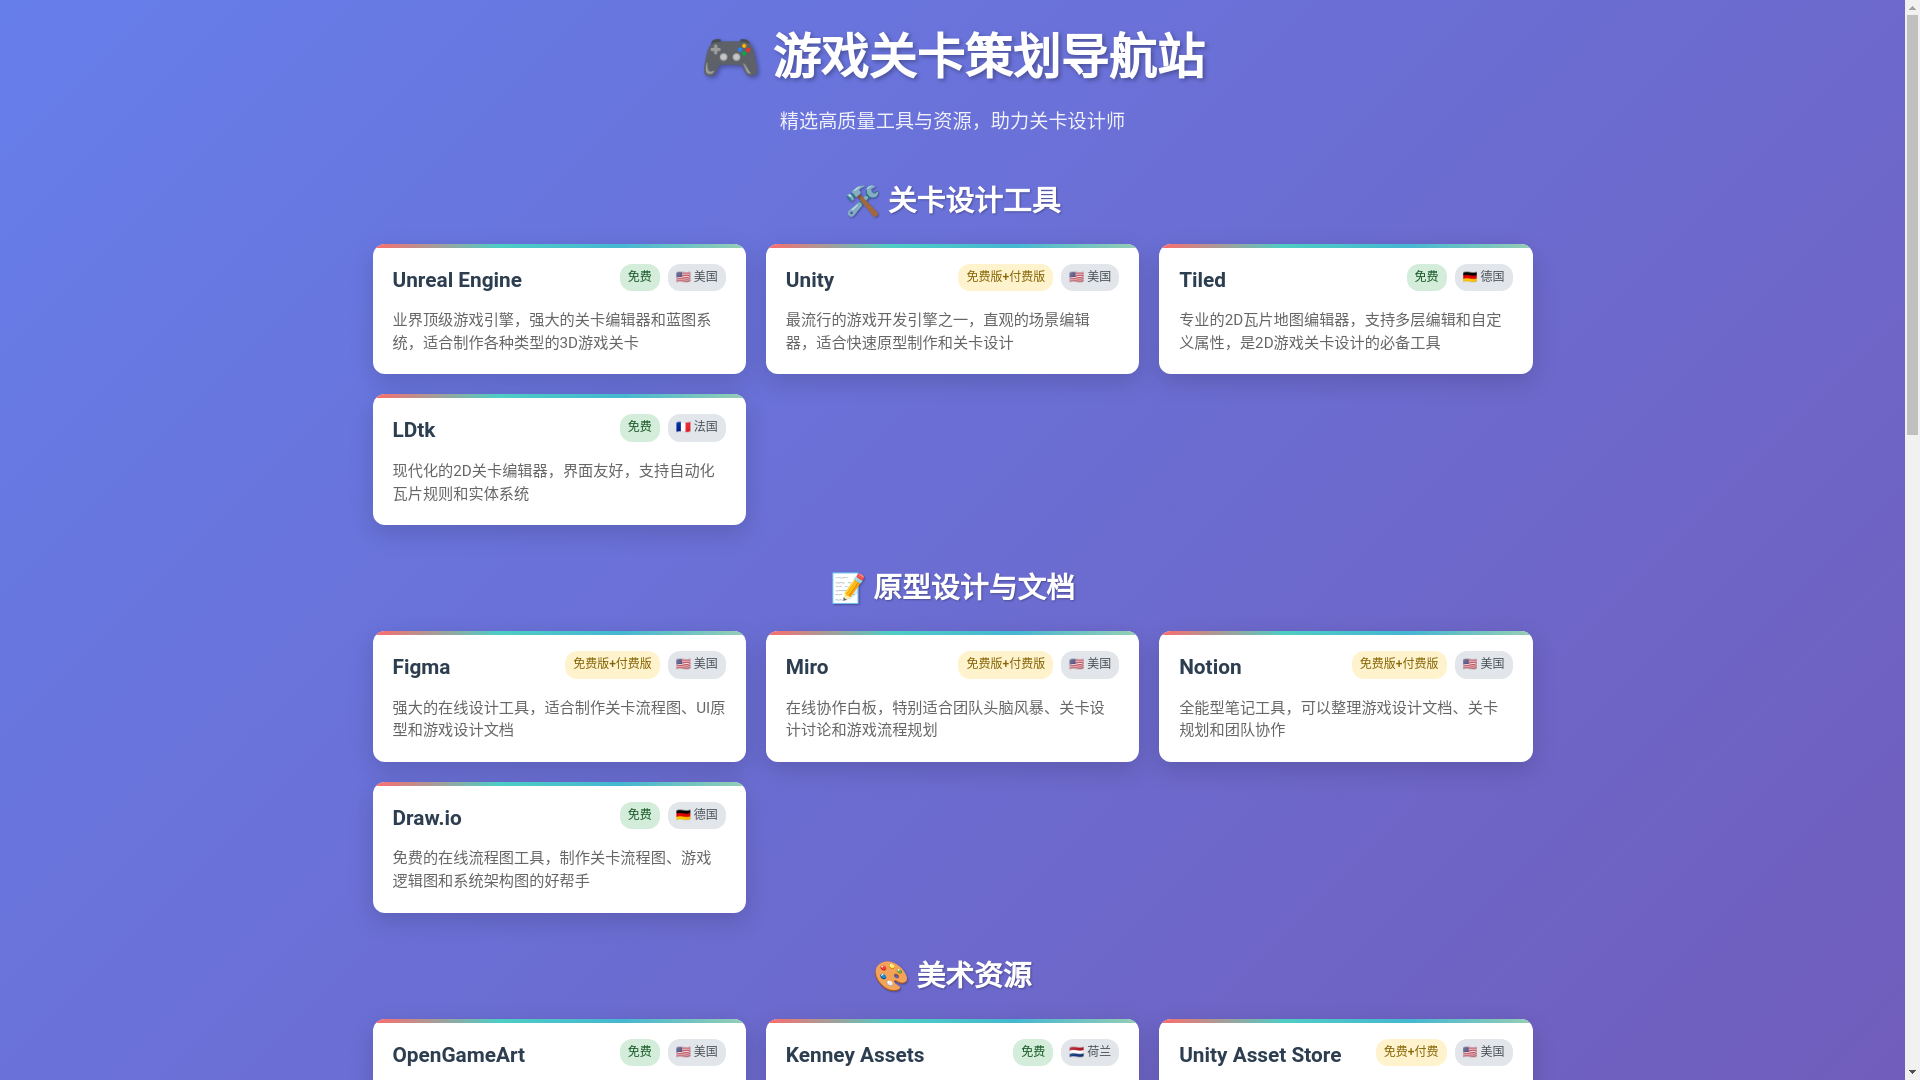
Task: Click the 美术资源 section heading
Action: point(974,976)
